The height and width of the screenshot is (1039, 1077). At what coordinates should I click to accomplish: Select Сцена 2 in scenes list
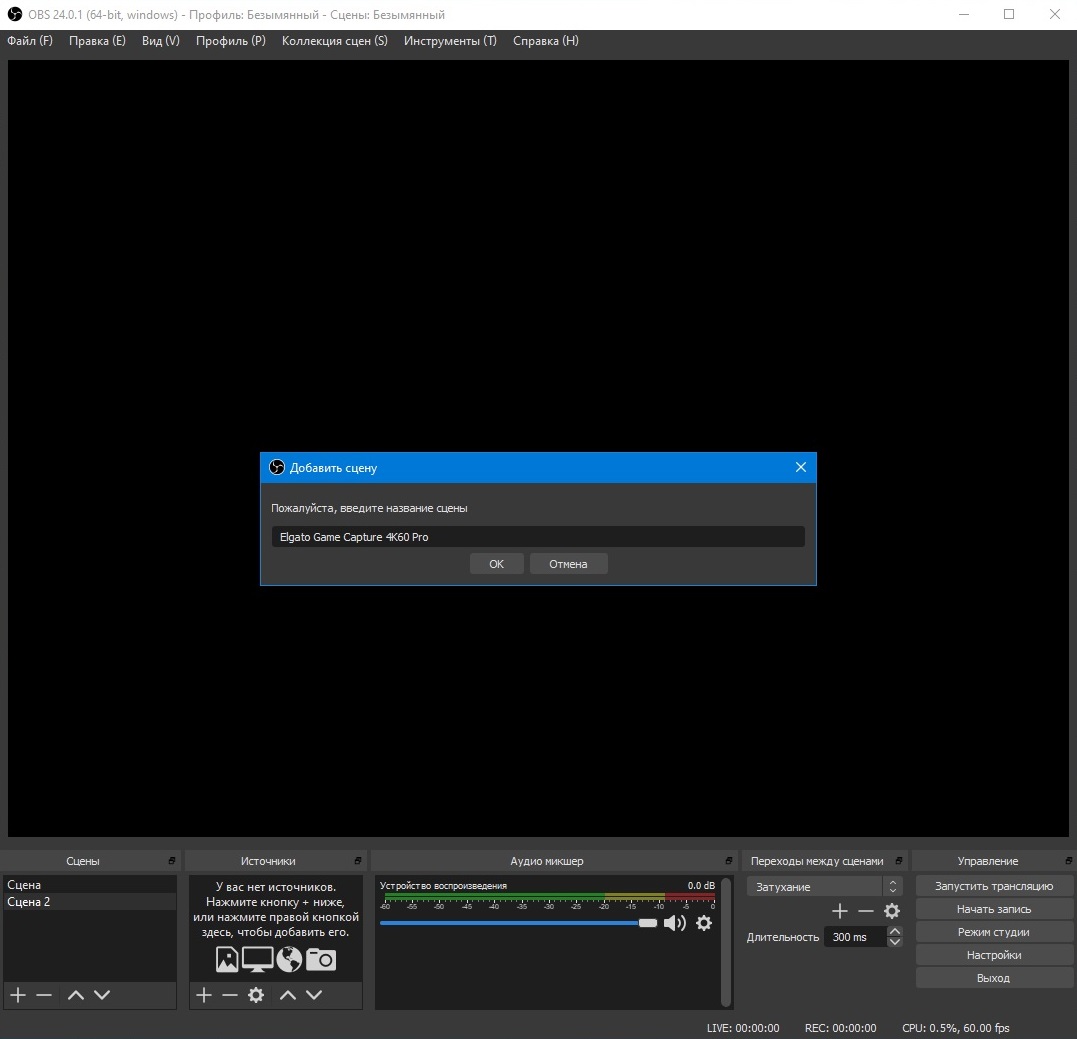tap(89, 902)
